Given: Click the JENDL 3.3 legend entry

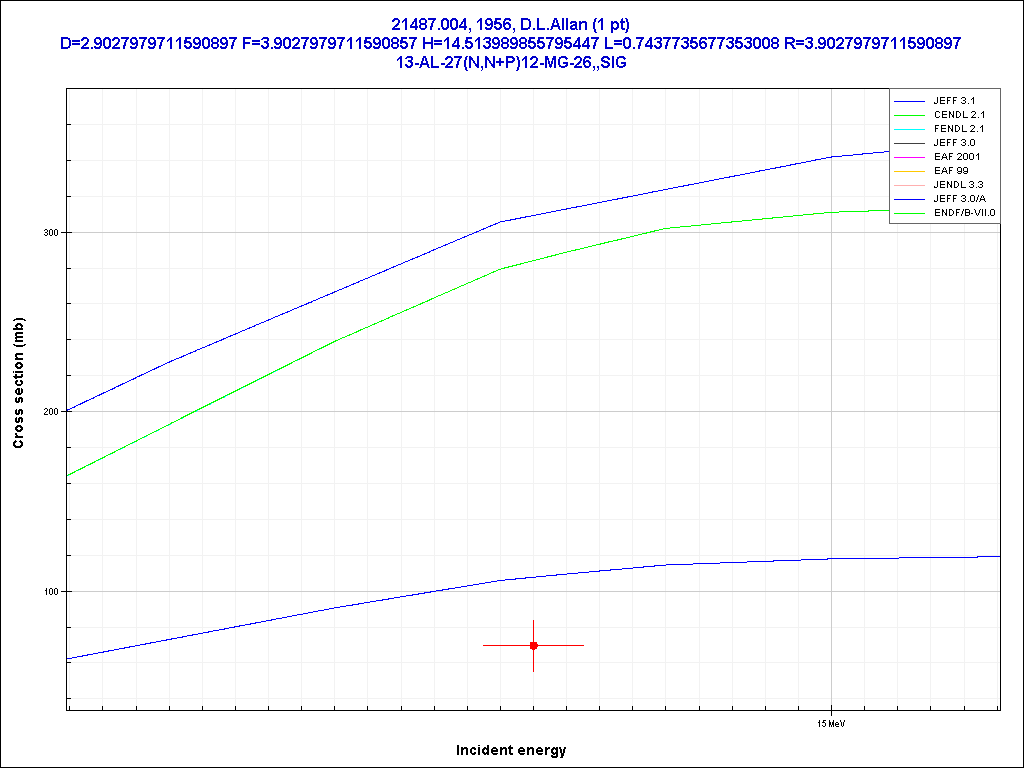Looking at the screenshot, I should pyautogui.click(x=957, y=185).
